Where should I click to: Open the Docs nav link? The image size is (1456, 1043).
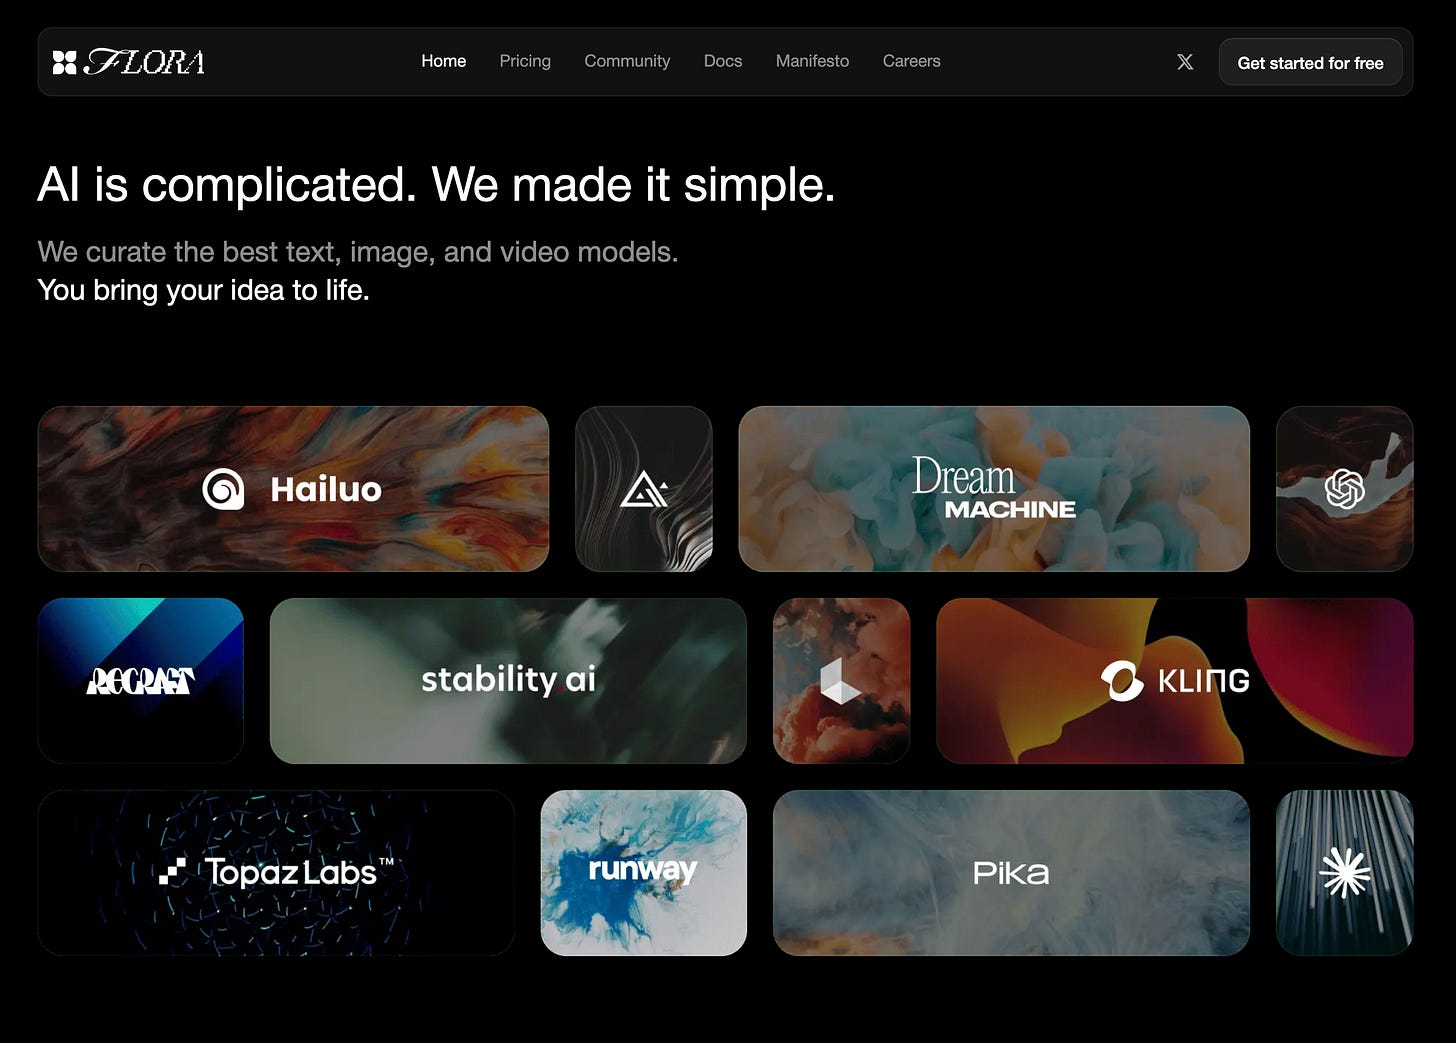click(723, 61)
